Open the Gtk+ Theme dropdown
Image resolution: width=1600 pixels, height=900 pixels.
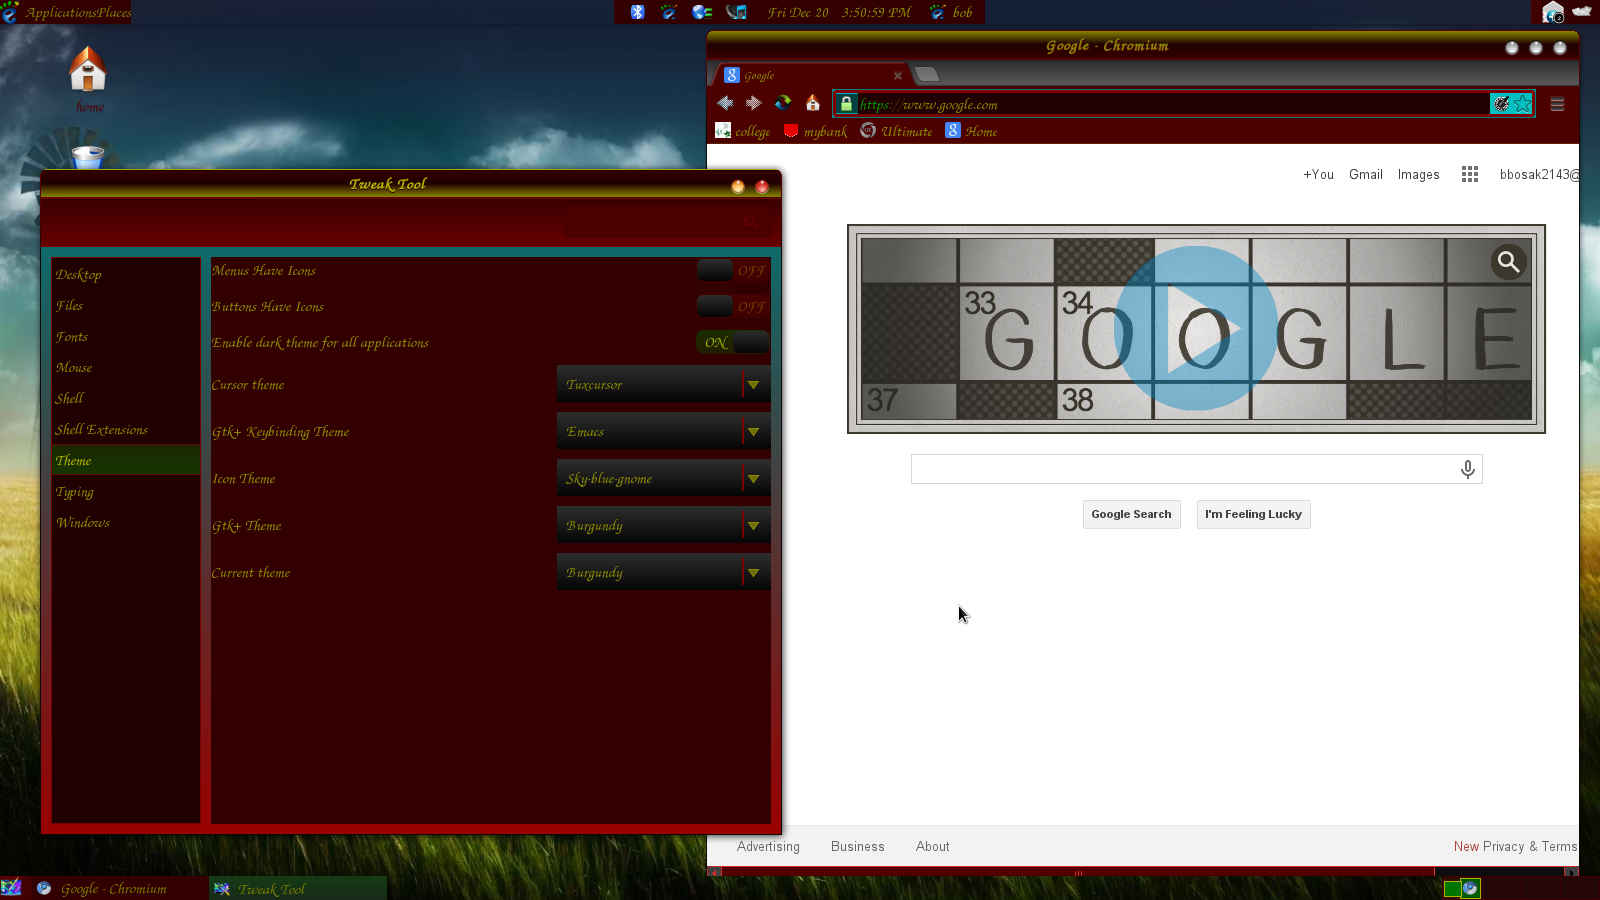[663, 526]
